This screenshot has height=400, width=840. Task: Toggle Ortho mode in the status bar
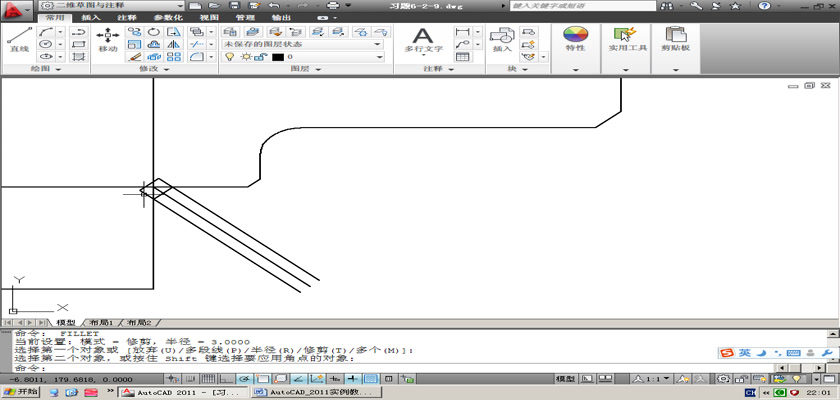coord(228,379)
